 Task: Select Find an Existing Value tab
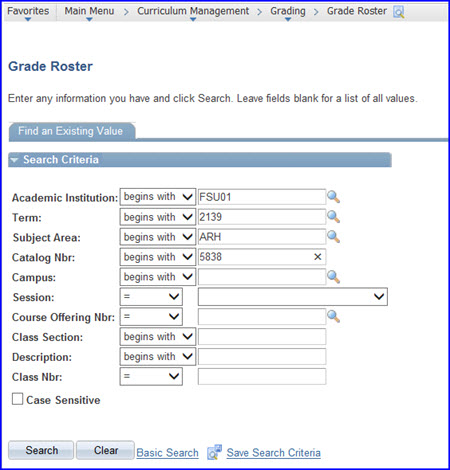(x=71, y=131)
